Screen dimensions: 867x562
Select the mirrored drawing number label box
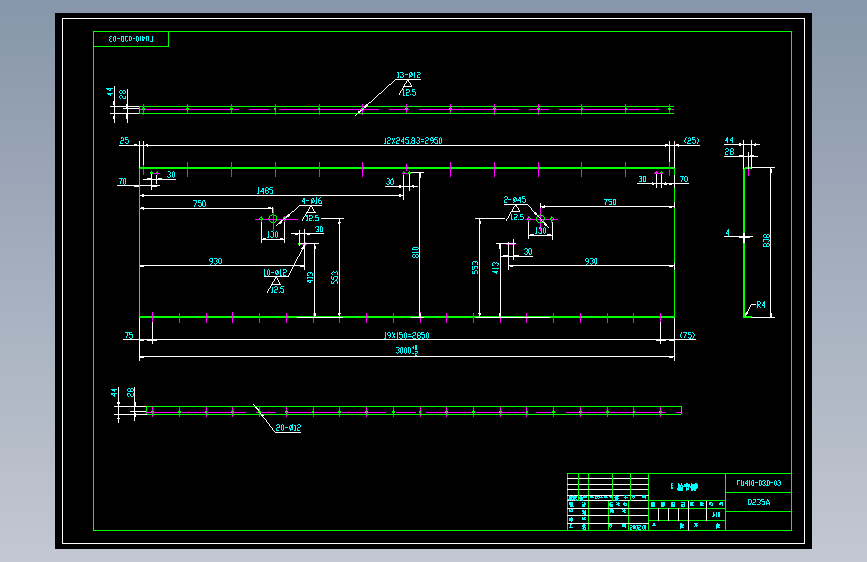tap(131, 39)
